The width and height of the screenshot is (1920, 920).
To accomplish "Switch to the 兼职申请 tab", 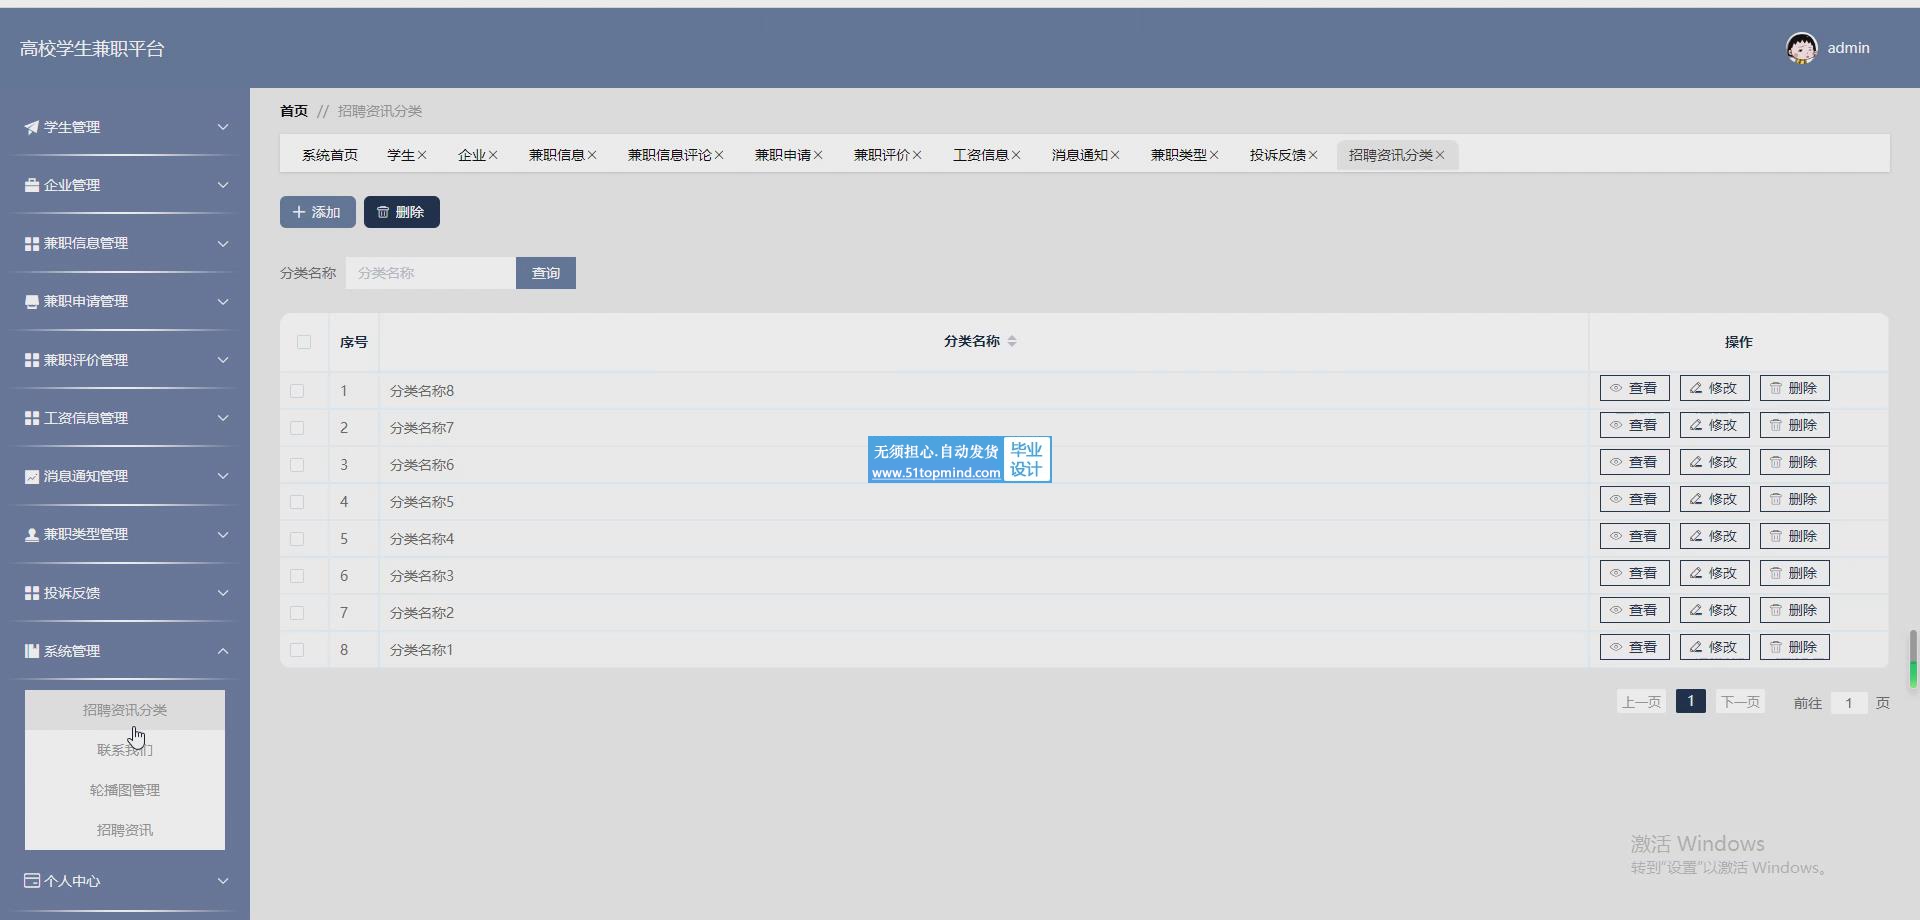I will (x=782, y=155).
